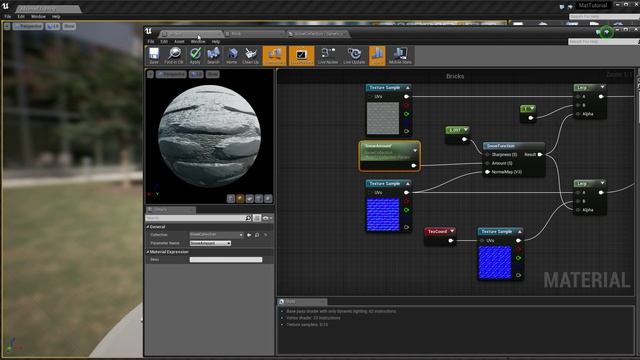Click red channel pin of gray Texture Sample

point(406,105)
